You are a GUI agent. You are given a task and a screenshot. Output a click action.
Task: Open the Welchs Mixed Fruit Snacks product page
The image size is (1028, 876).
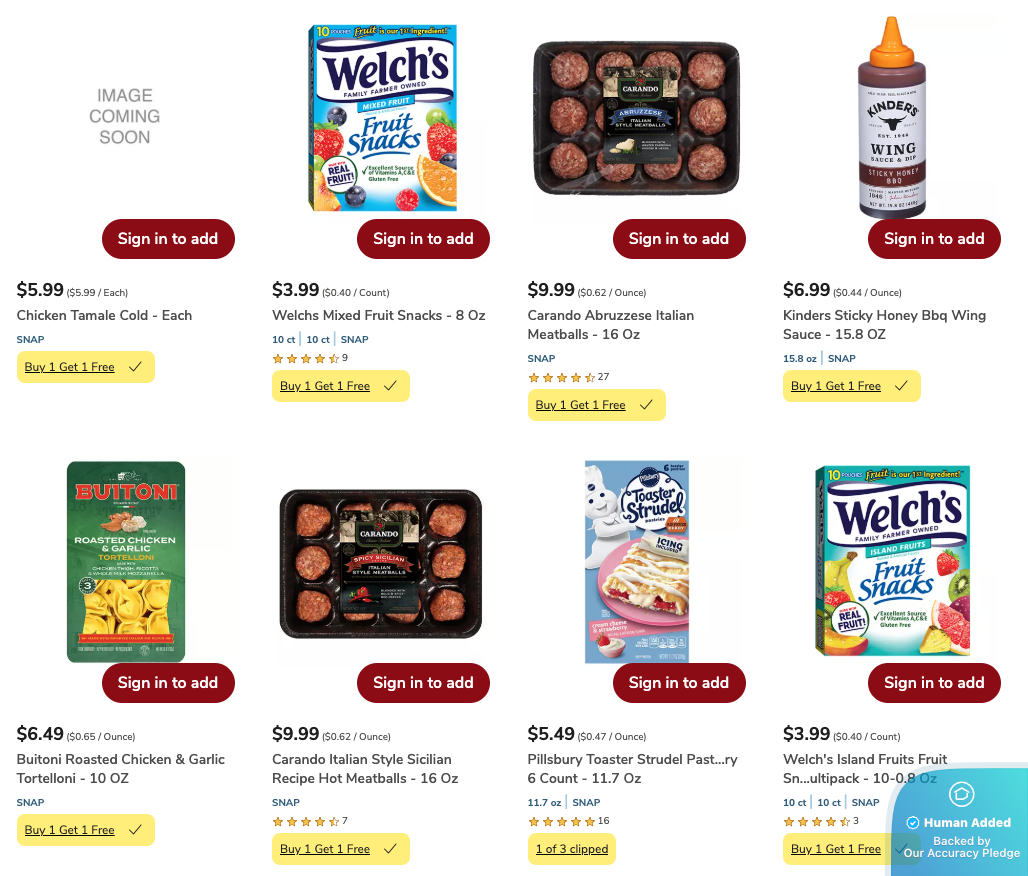(x=378, y=314)
